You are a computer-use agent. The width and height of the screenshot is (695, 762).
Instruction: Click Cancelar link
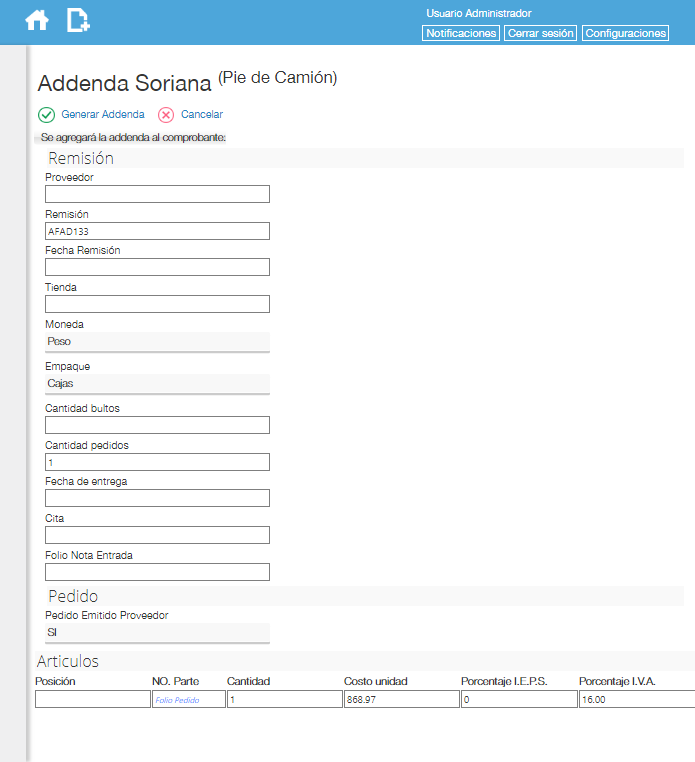click(x=202, y=114)
